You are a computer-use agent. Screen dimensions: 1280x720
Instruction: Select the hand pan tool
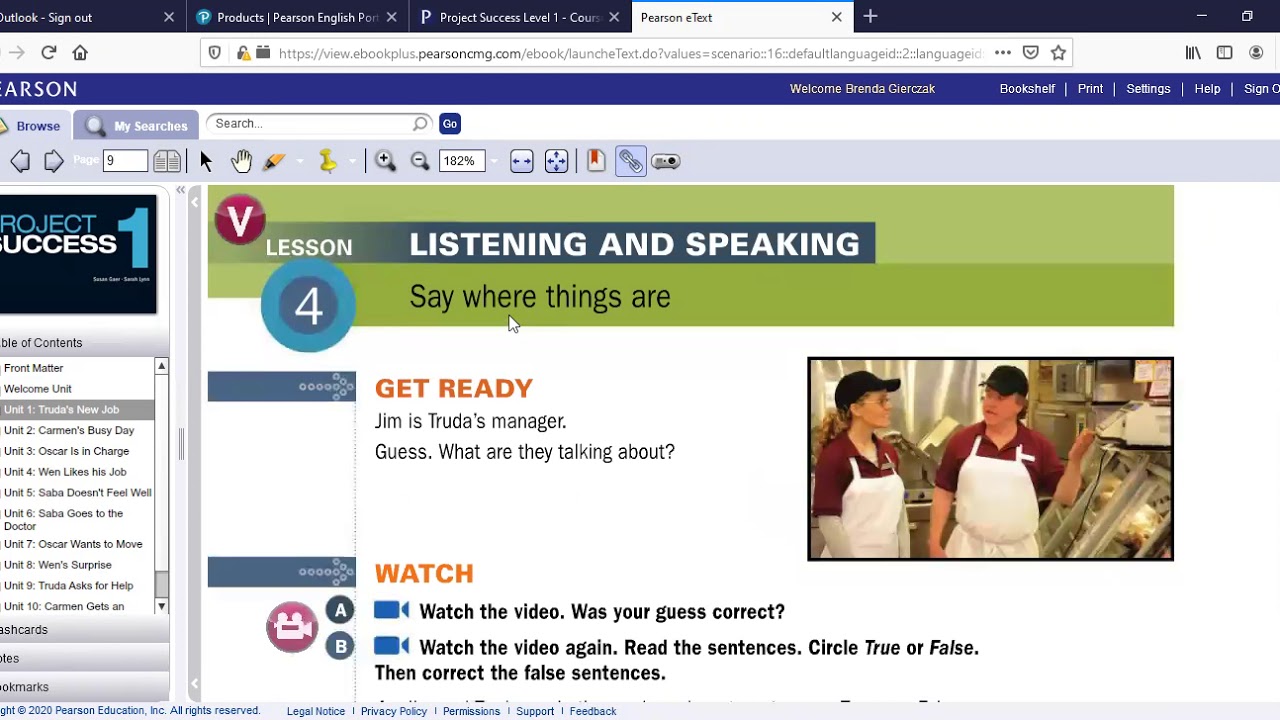pyautogui.click(x=241, y=161)
